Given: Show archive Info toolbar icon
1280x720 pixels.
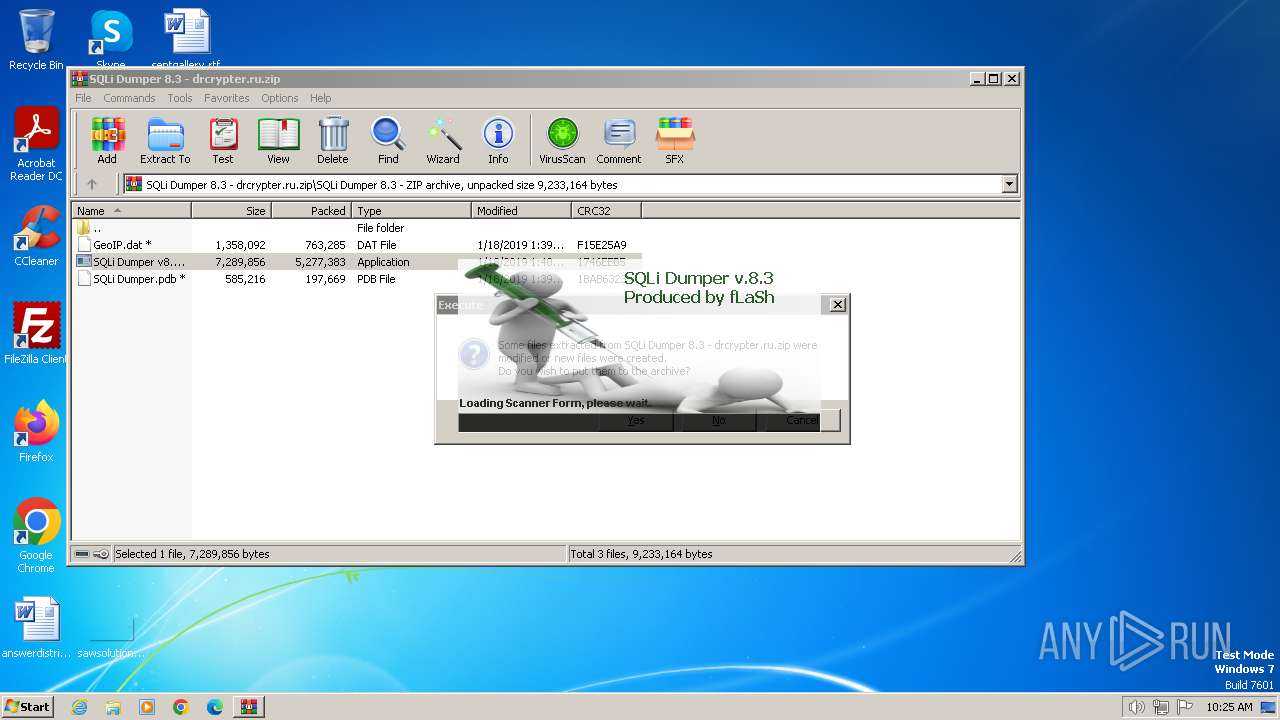Looking at the screenshot, I should (x=498, y=140).
